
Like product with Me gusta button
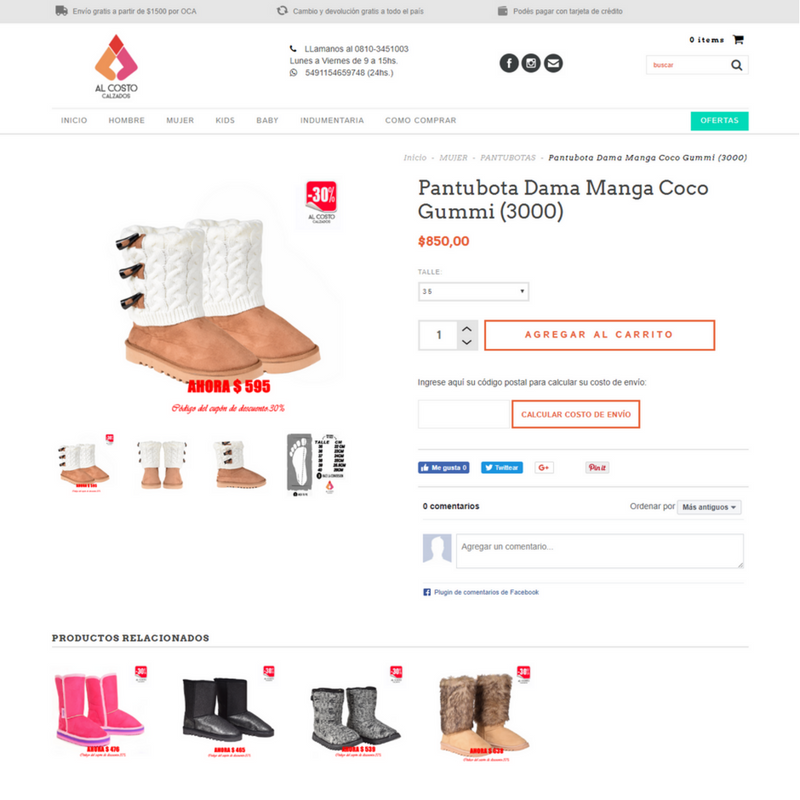pyautogui.click(x=443, y=467)
